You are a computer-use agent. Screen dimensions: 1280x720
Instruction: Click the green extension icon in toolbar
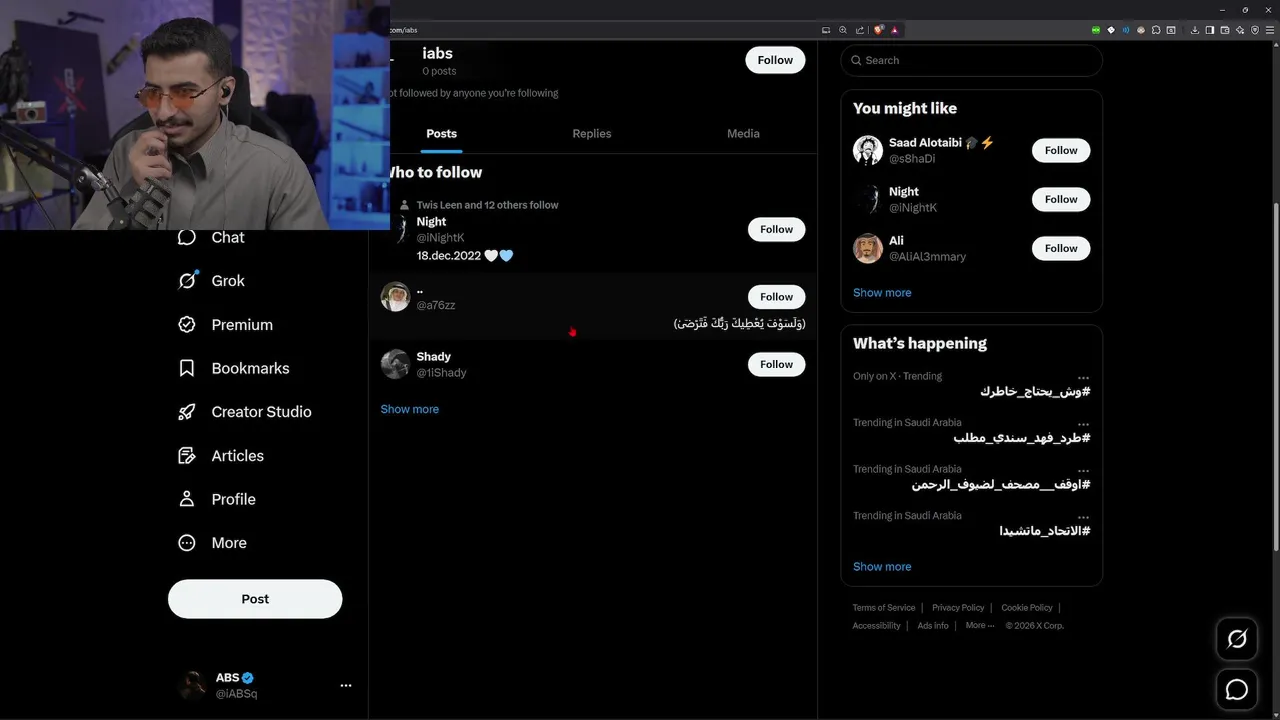[x=1096, y=30]
